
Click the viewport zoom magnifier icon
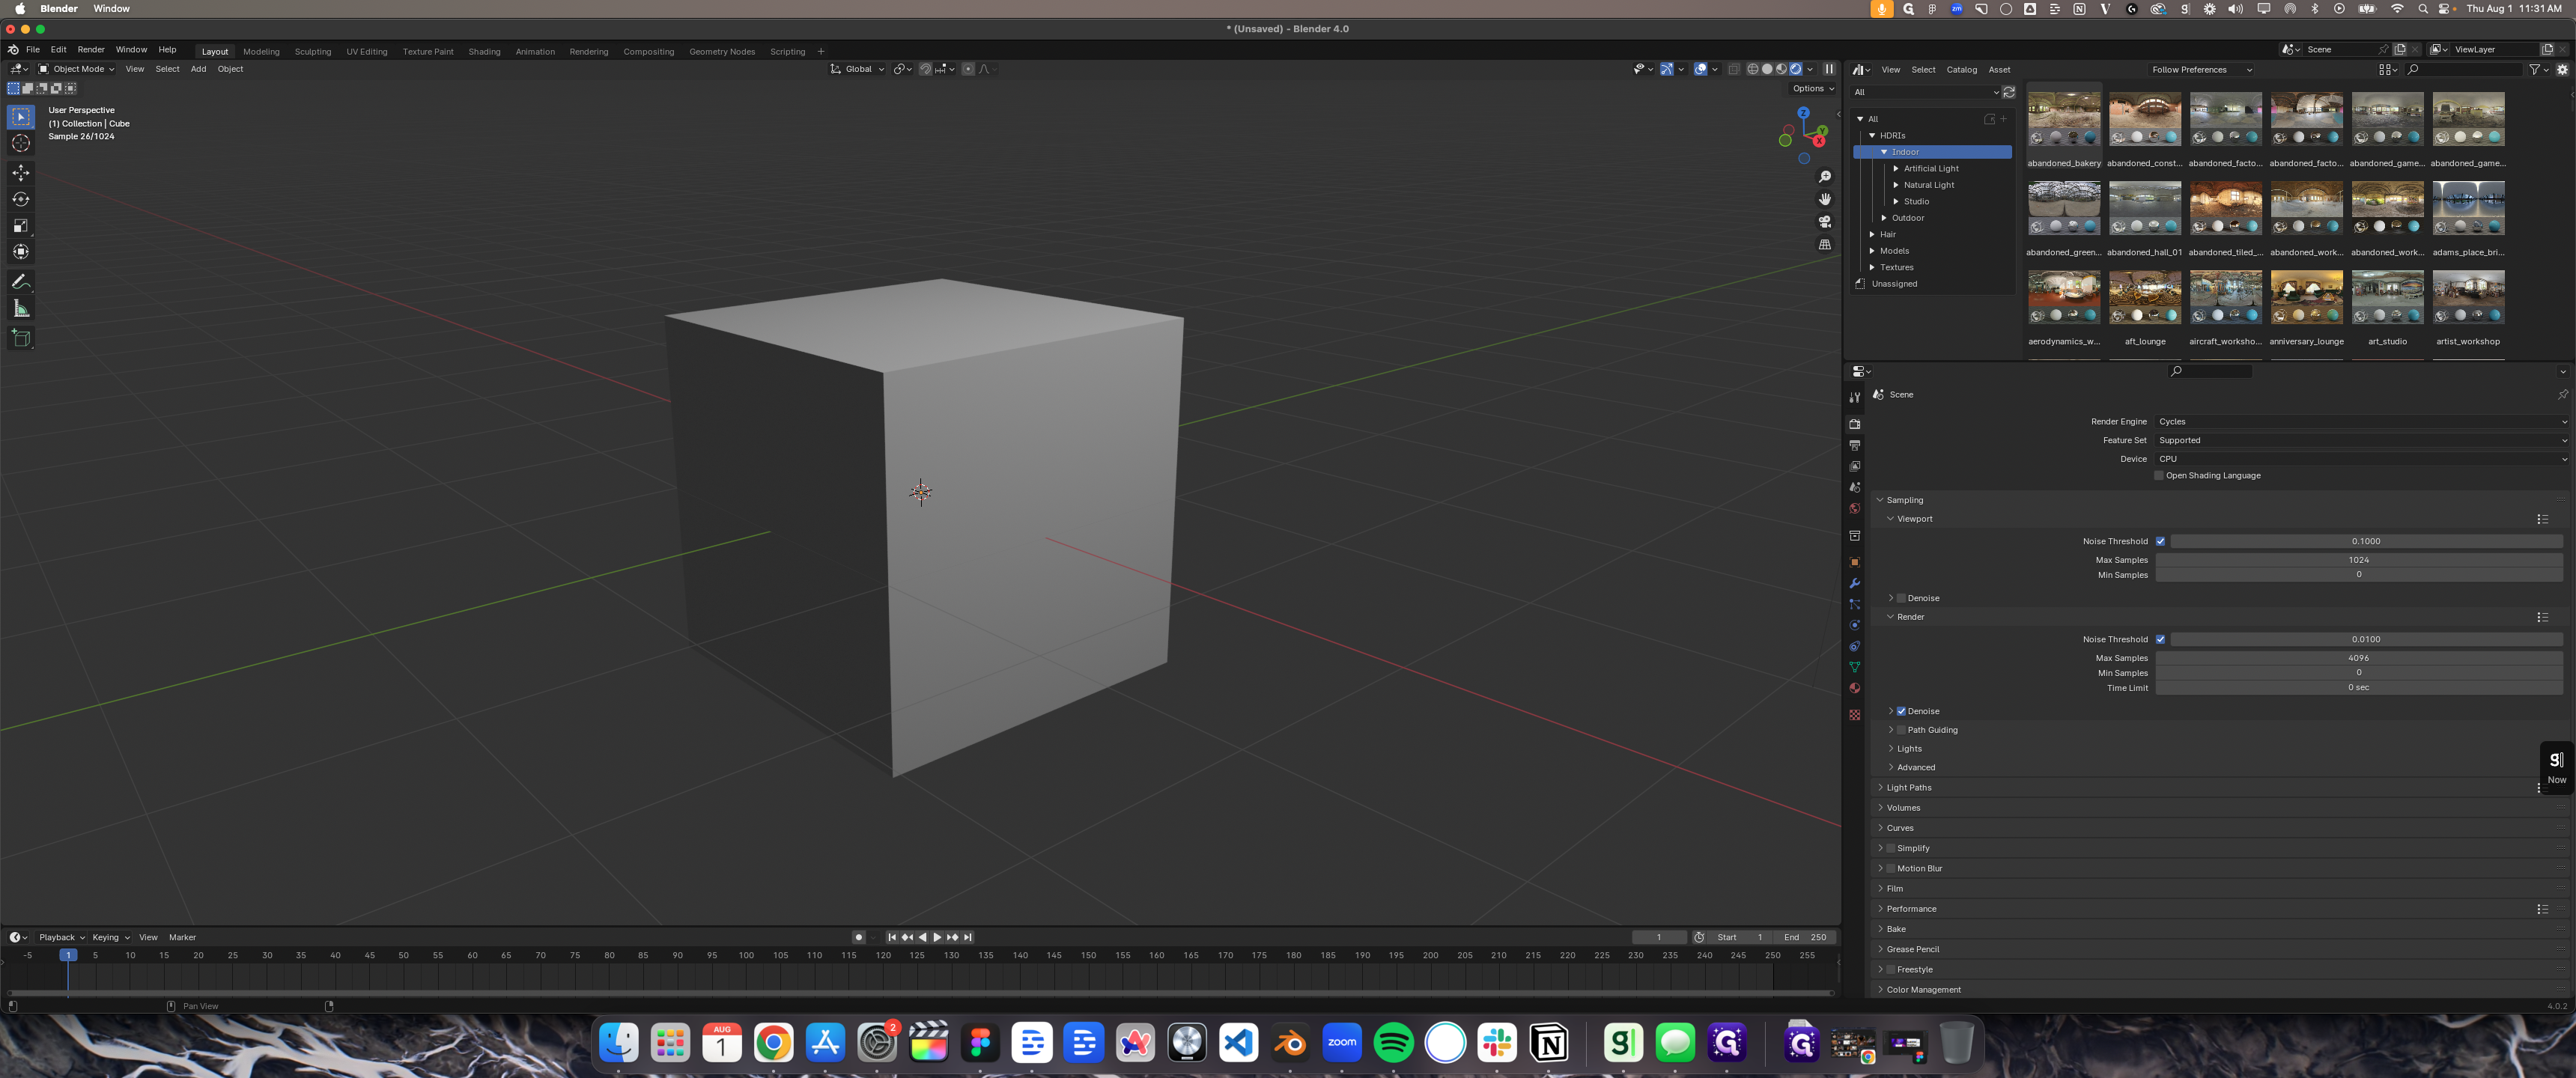pos(1825,177)
